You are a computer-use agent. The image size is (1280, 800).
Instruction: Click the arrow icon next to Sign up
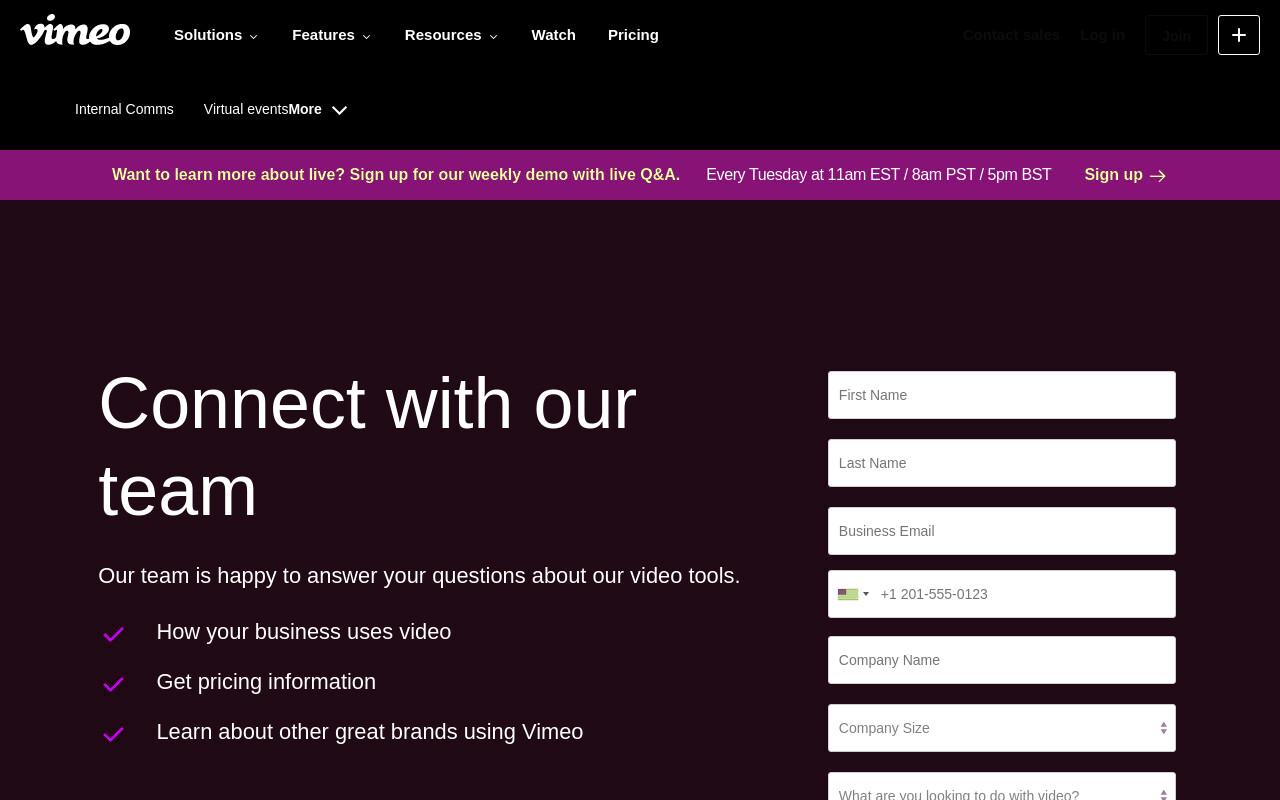click(x=1158, y=176)
